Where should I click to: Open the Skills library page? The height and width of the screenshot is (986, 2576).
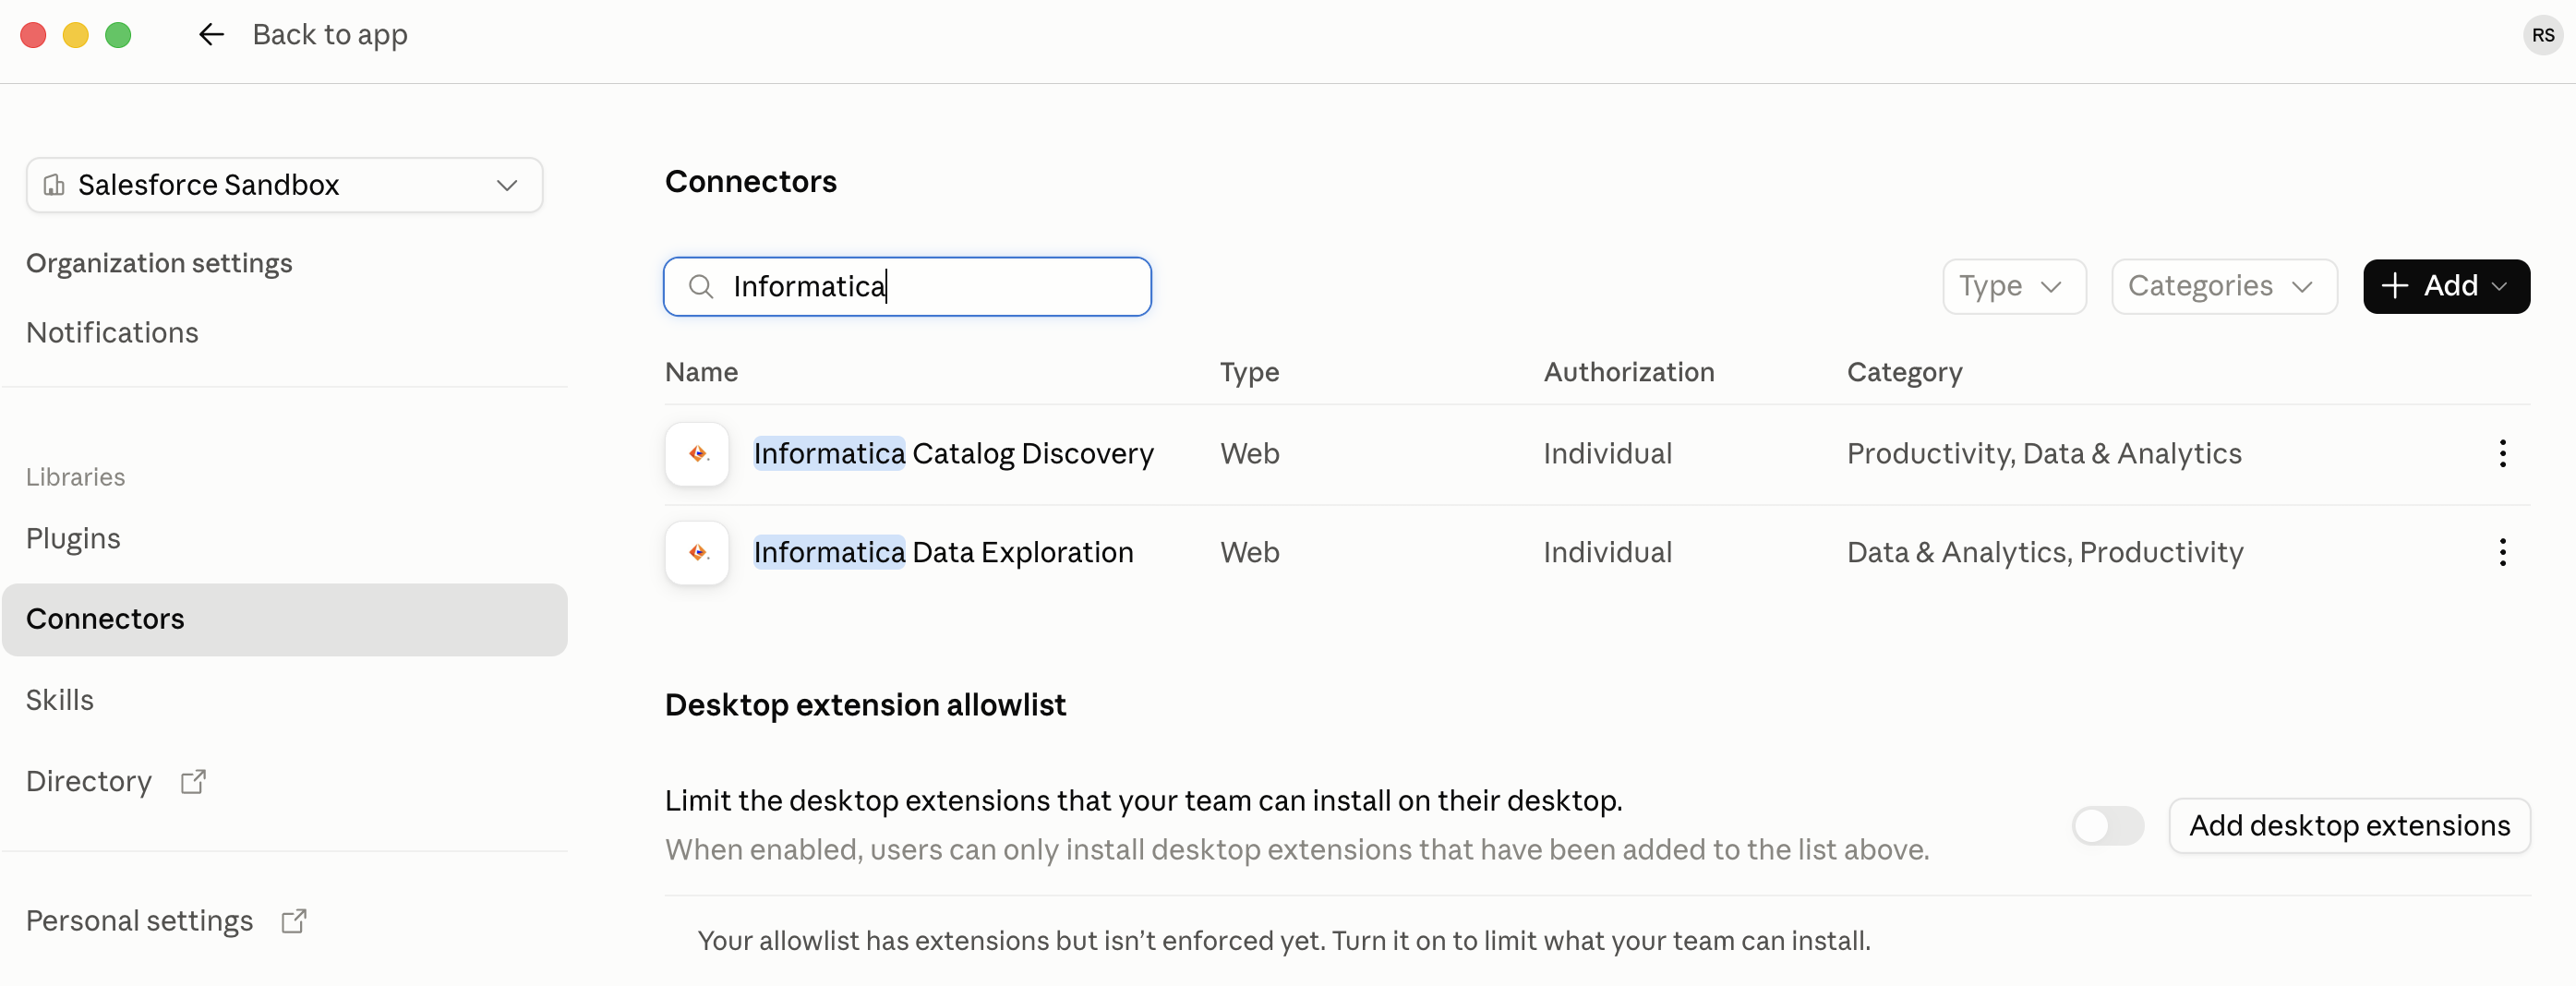[x=60, y=701]
